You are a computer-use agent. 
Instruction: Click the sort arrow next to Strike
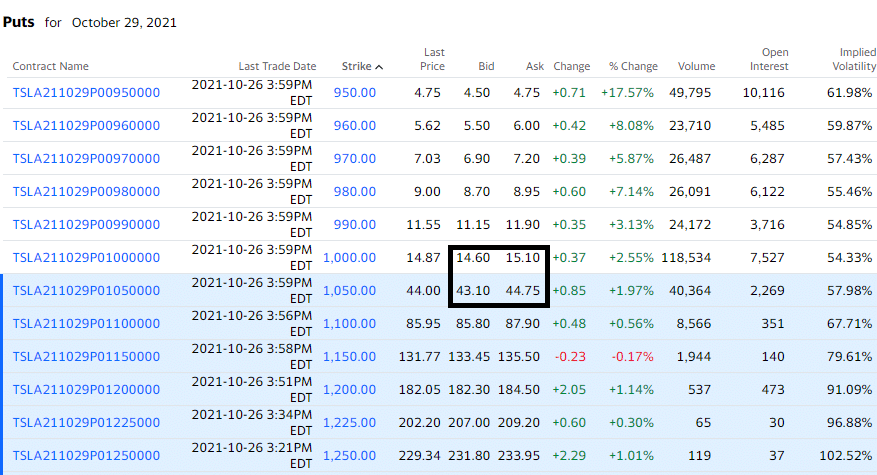tap(379, 67)
